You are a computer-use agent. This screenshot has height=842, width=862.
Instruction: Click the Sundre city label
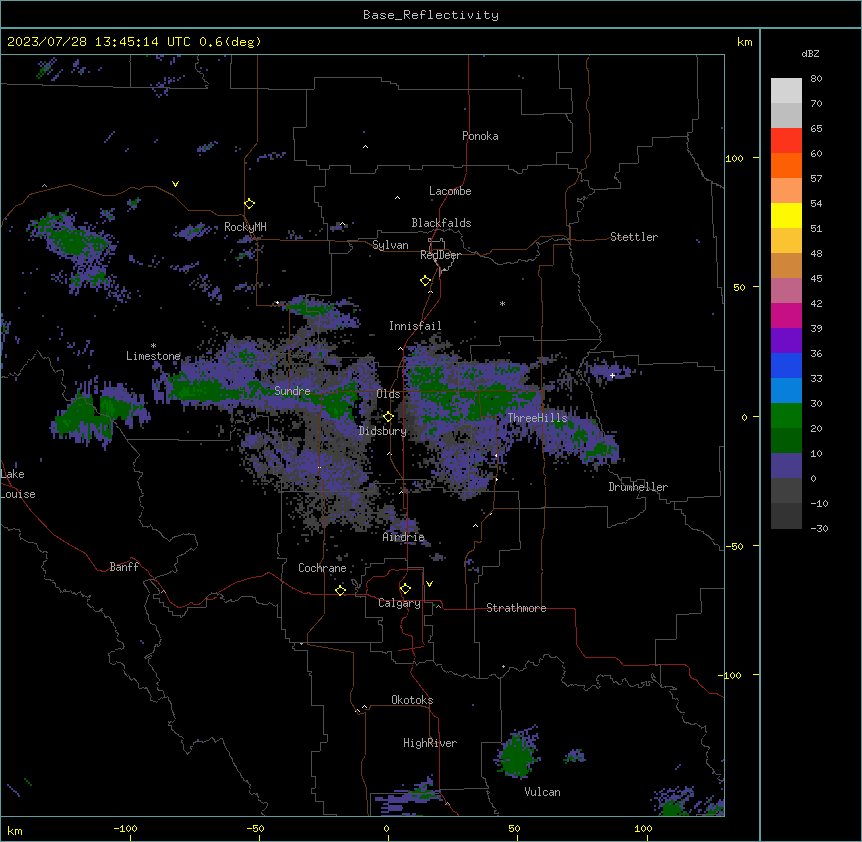tap(292, 391)
